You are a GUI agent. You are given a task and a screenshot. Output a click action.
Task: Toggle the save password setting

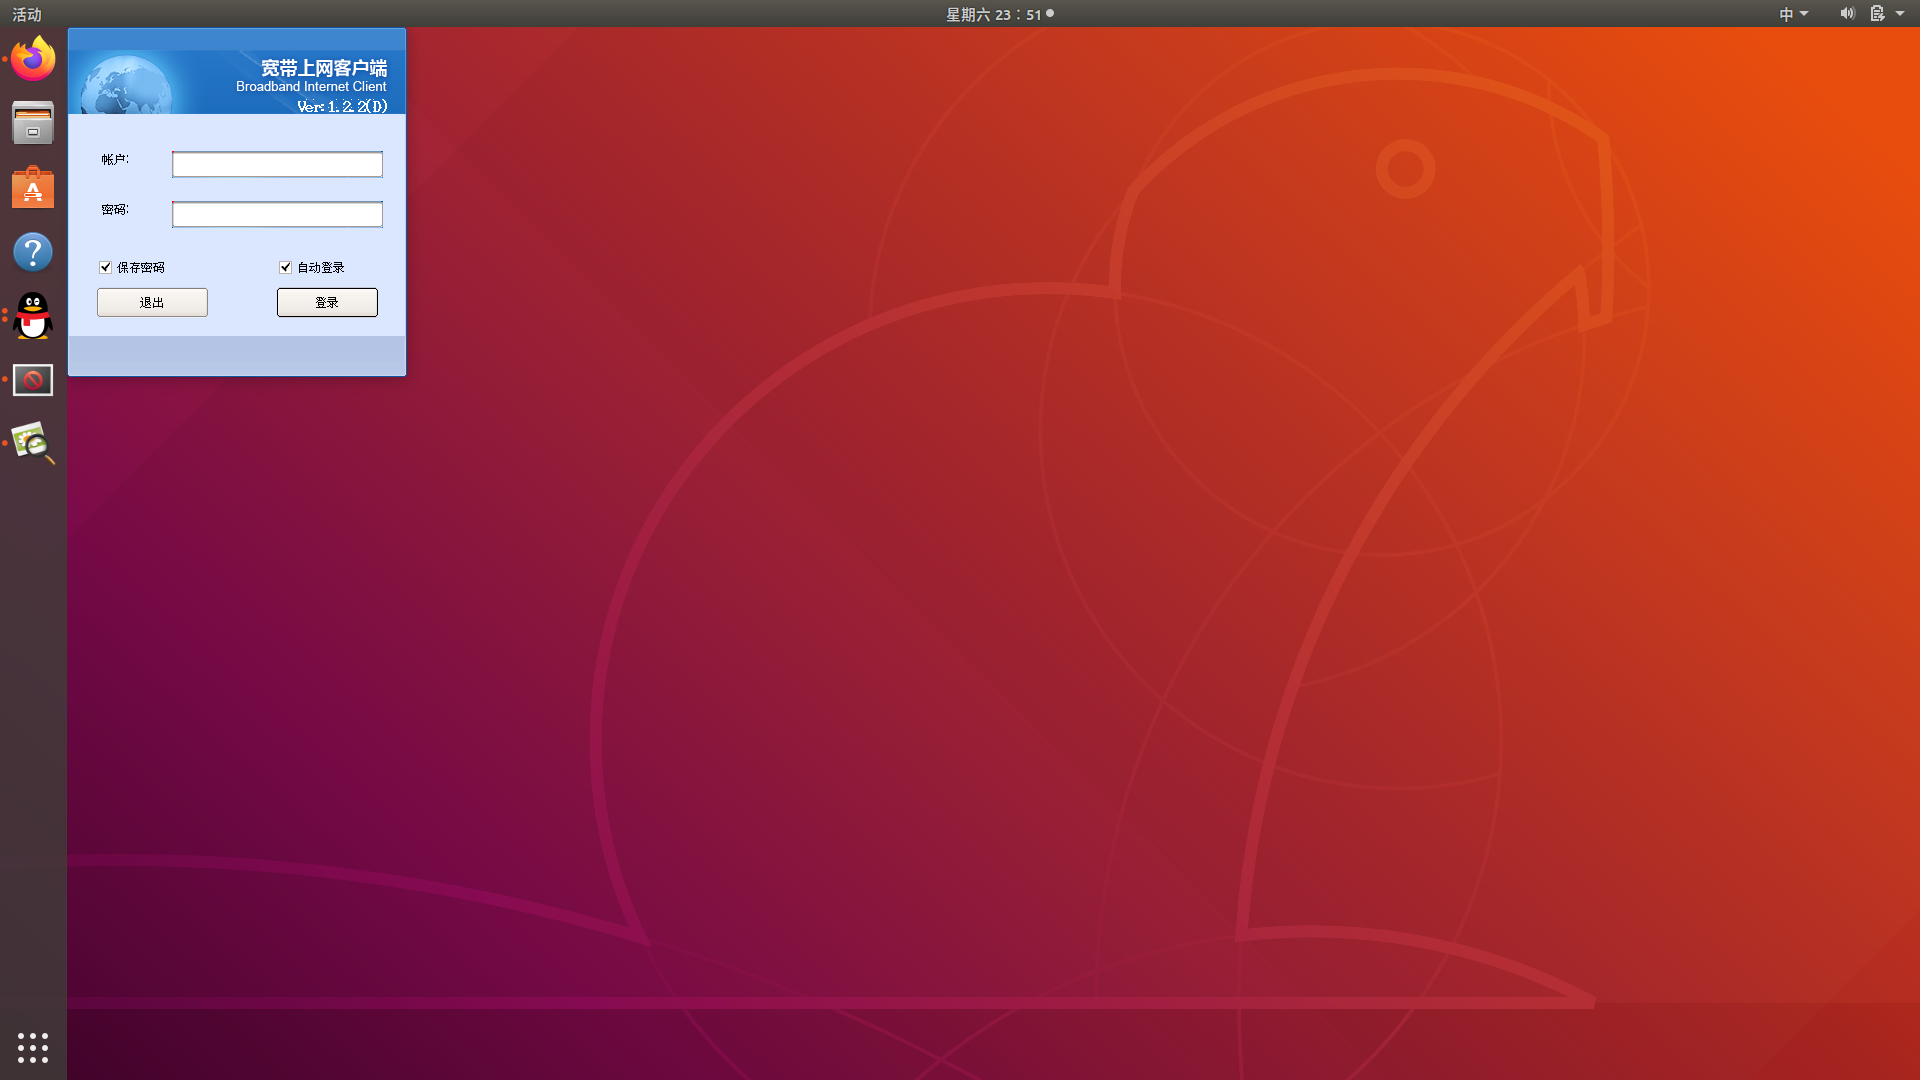[105, 267]
